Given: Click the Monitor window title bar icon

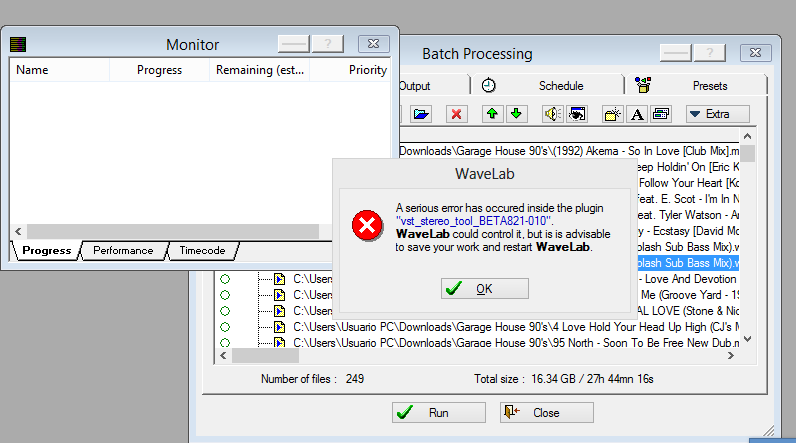Looking at the screenshot, I should coord(18,45).
